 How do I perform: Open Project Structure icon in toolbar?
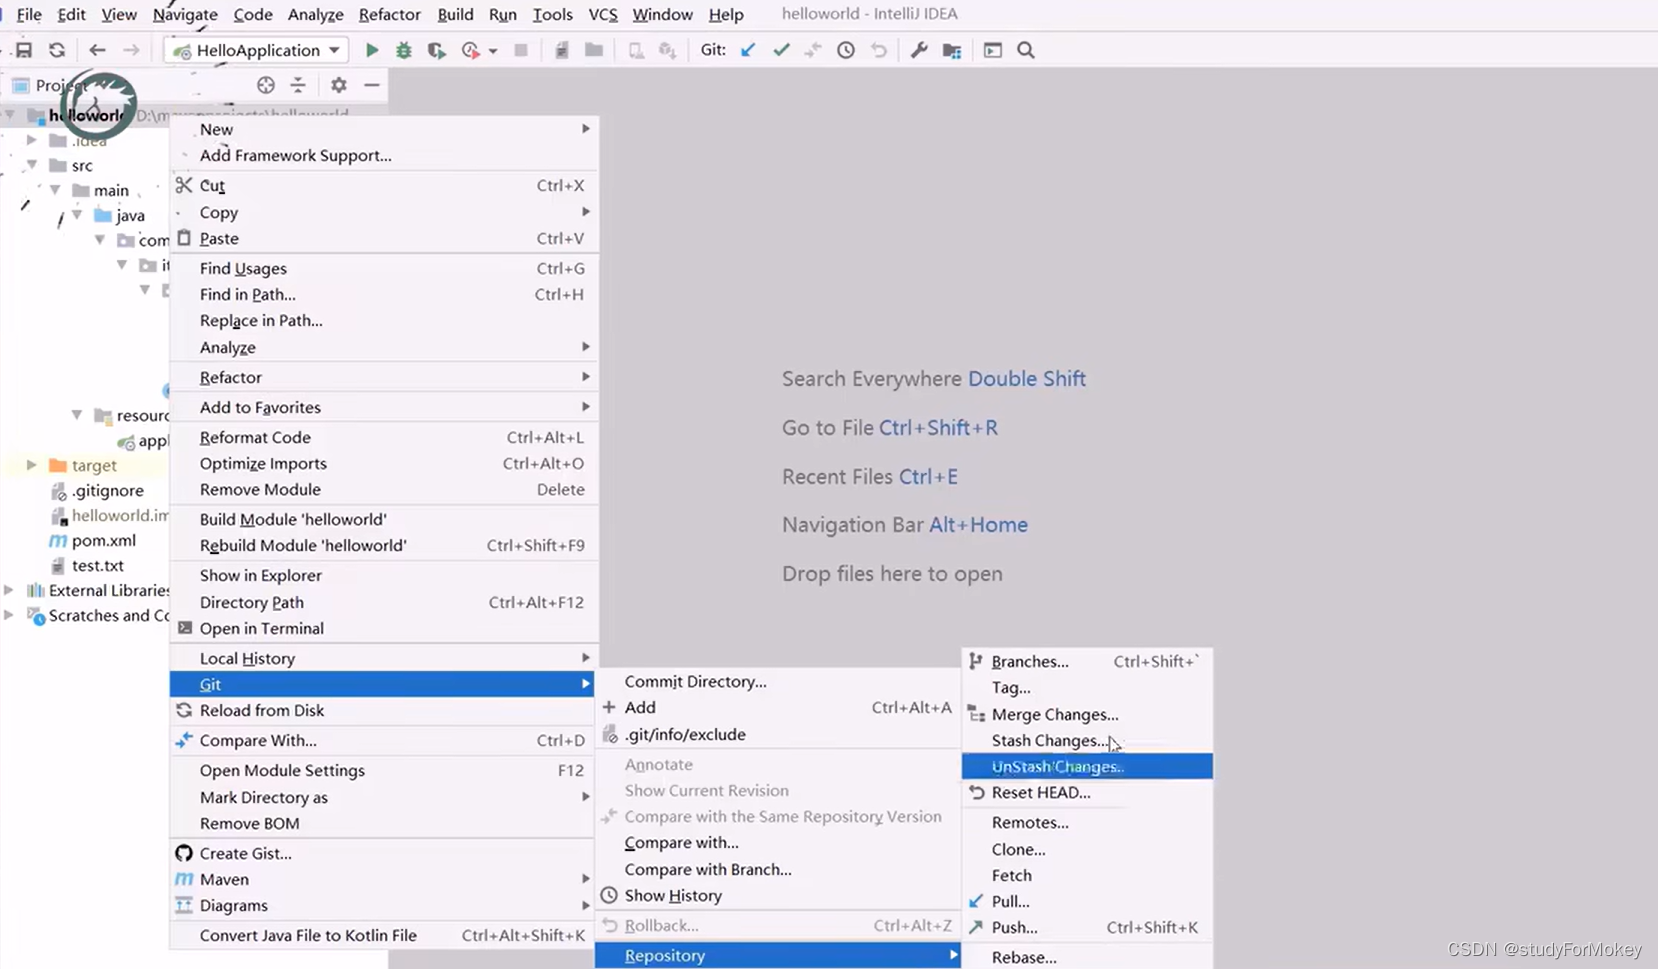[x=952, y=50]
